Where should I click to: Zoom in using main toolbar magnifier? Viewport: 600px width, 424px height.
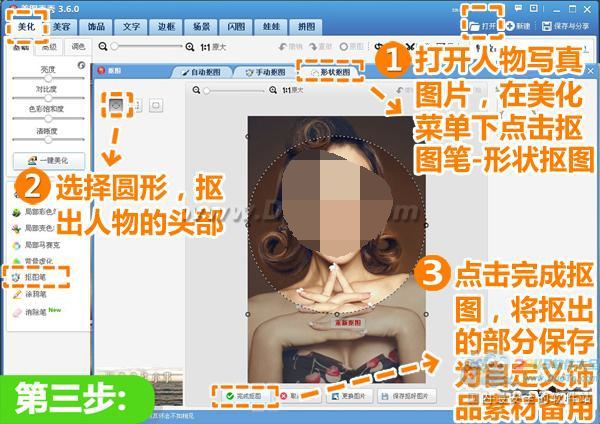tap(190, 47)
